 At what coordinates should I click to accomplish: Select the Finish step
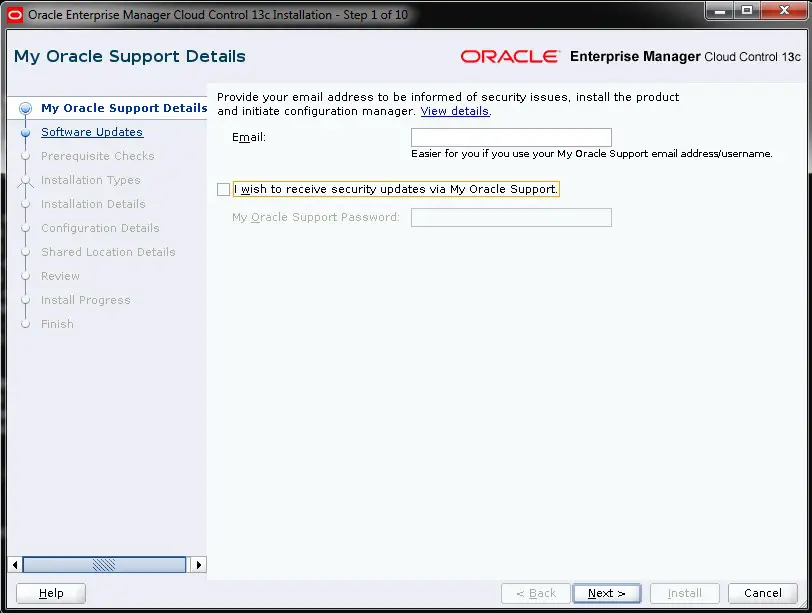pos(57,324)
